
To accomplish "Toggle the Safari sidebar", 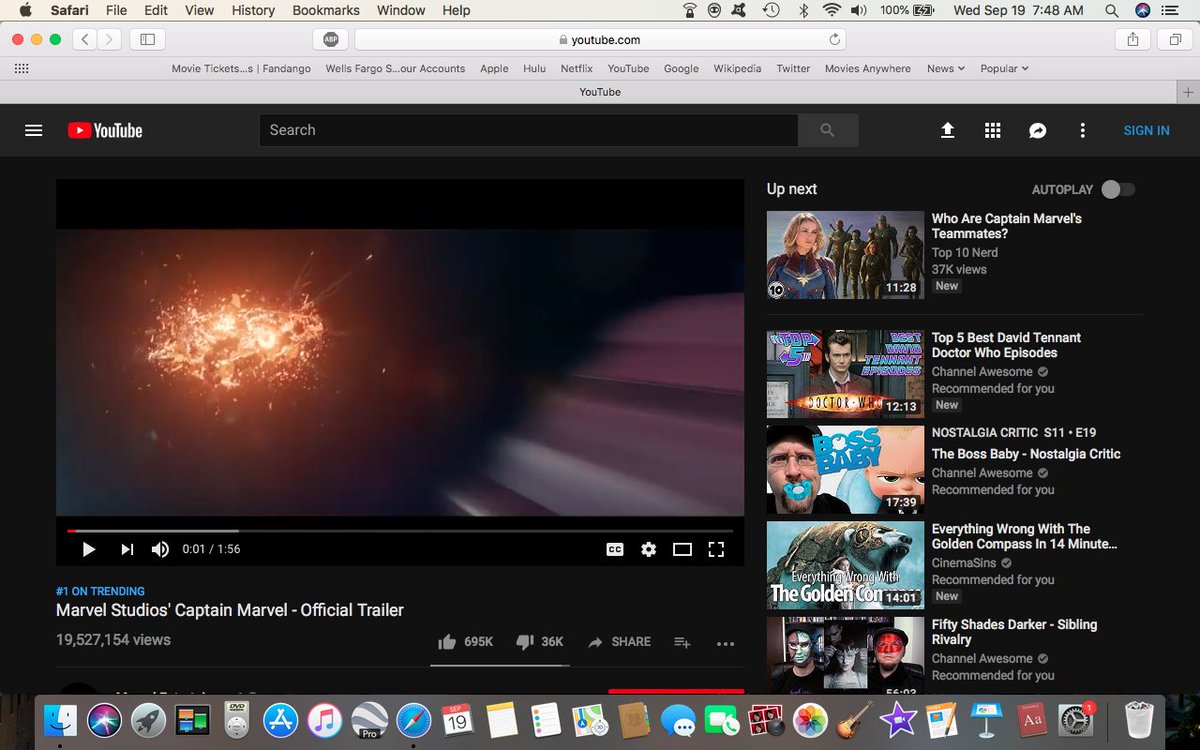I will 147,39.
